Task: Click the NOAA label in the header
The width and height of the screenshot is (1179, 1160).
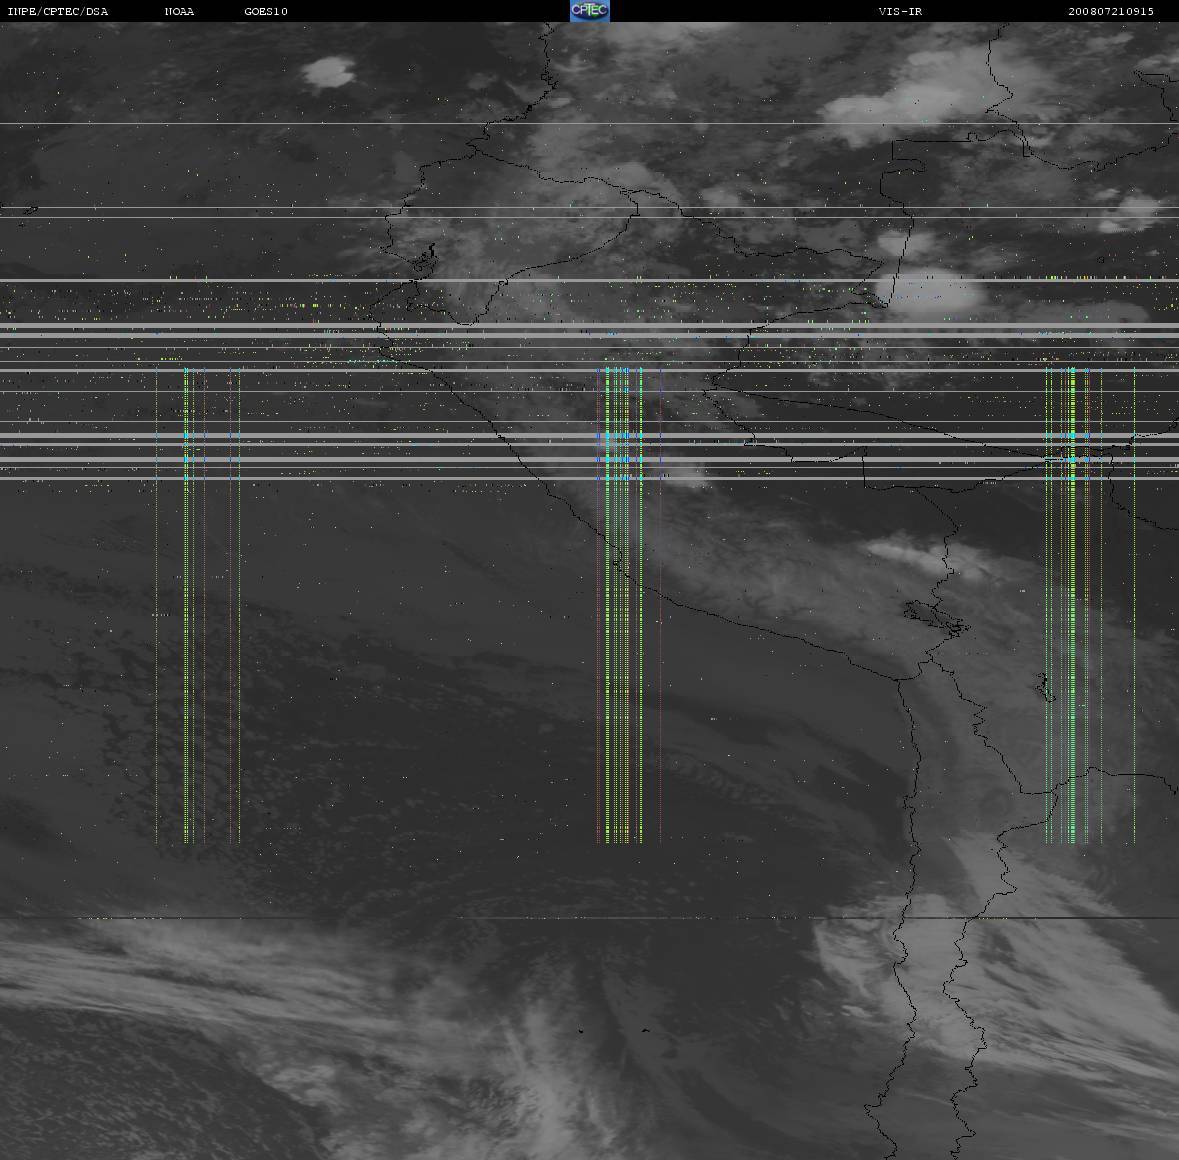Action: point(180,11)
